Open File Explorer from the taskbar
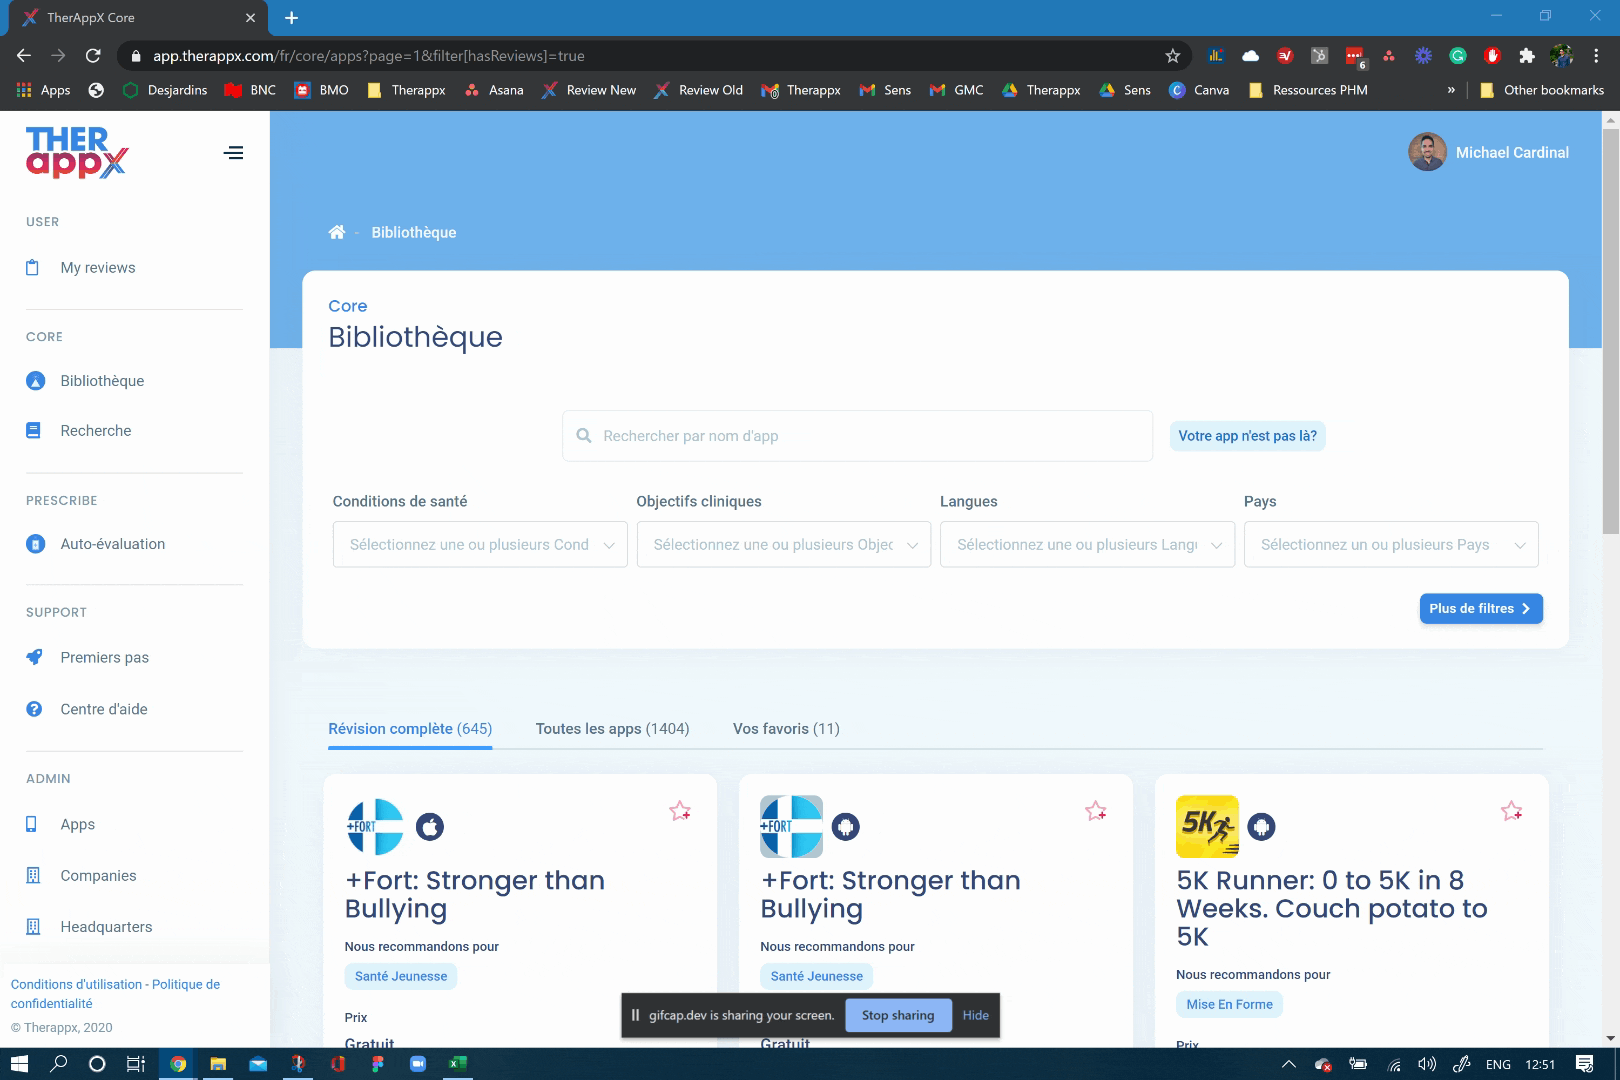The image size is (1620, 1080). (217, 1064)
